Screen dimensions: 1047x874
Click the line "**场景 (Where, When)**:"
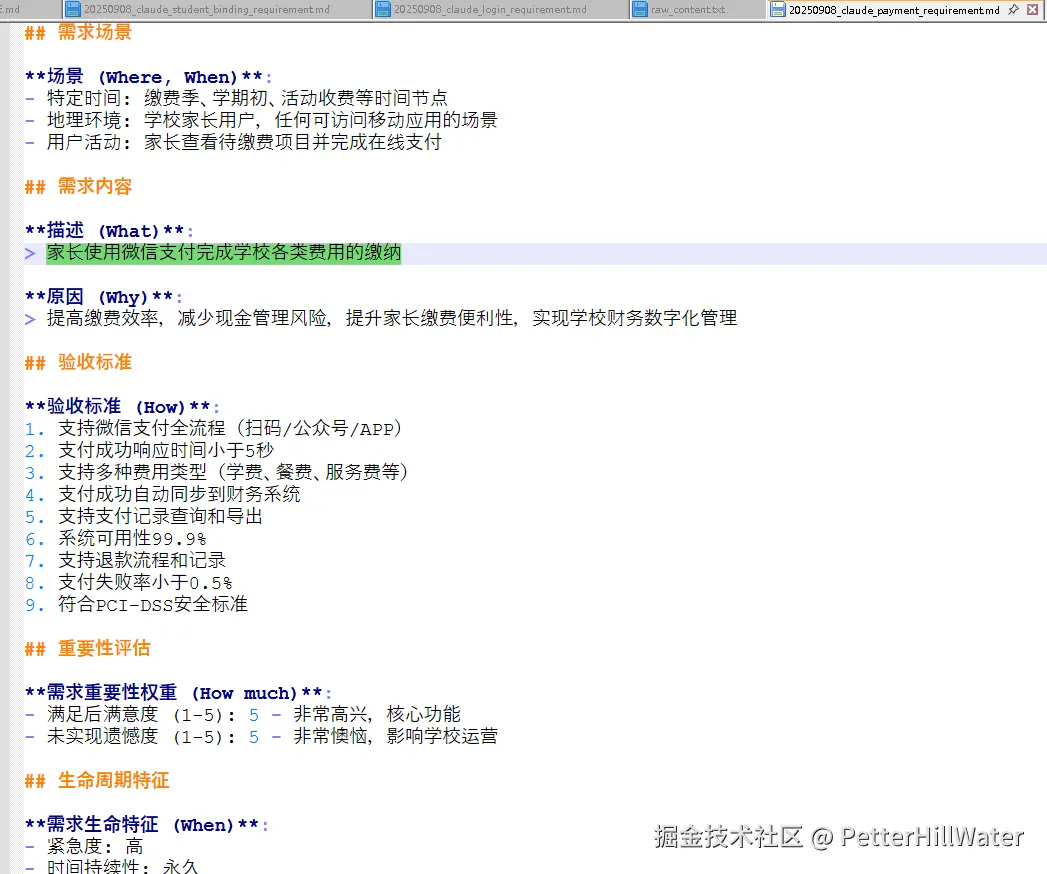click(x=148, y=77)
